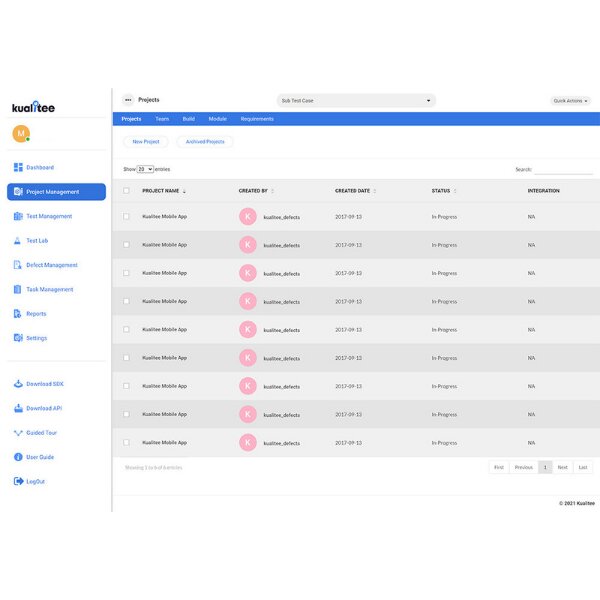Image resolution: width=600 pixels, height=600 pixels.
Task: Click the Next page button
Action: (562, 467)
